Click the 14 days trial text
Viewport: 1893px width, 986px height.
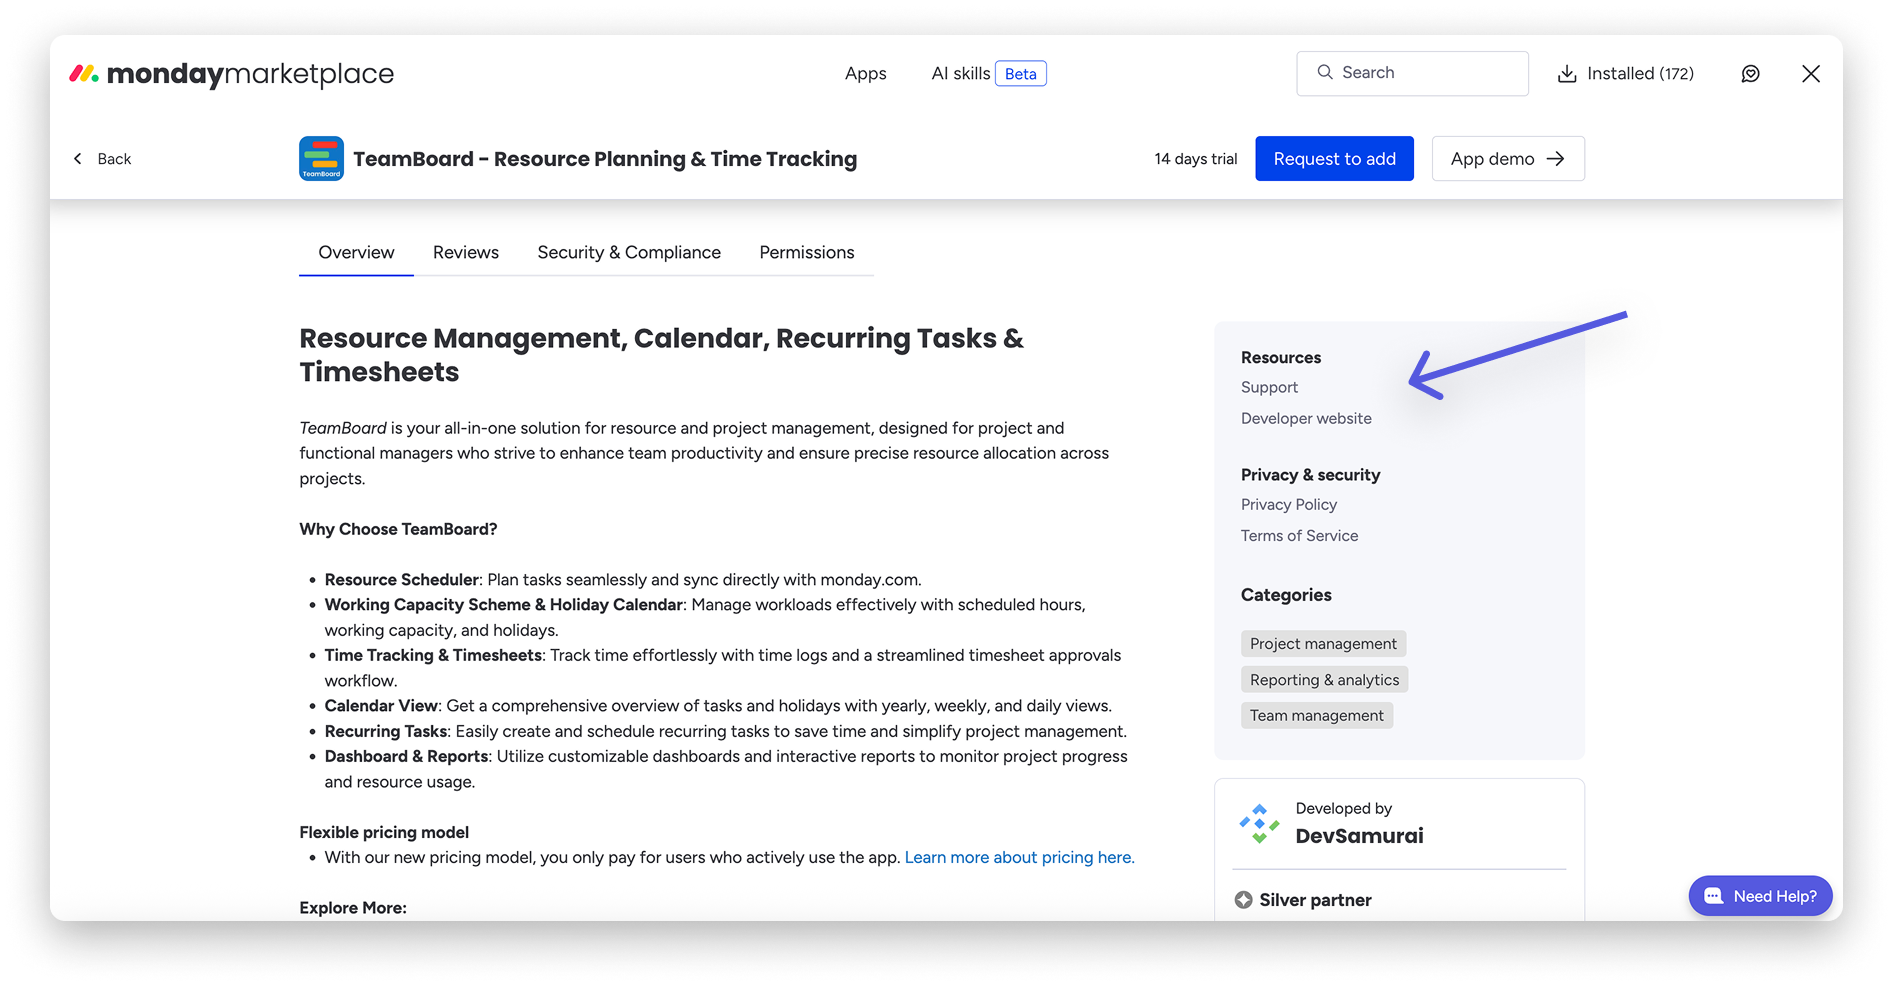tap(1196, 159)
